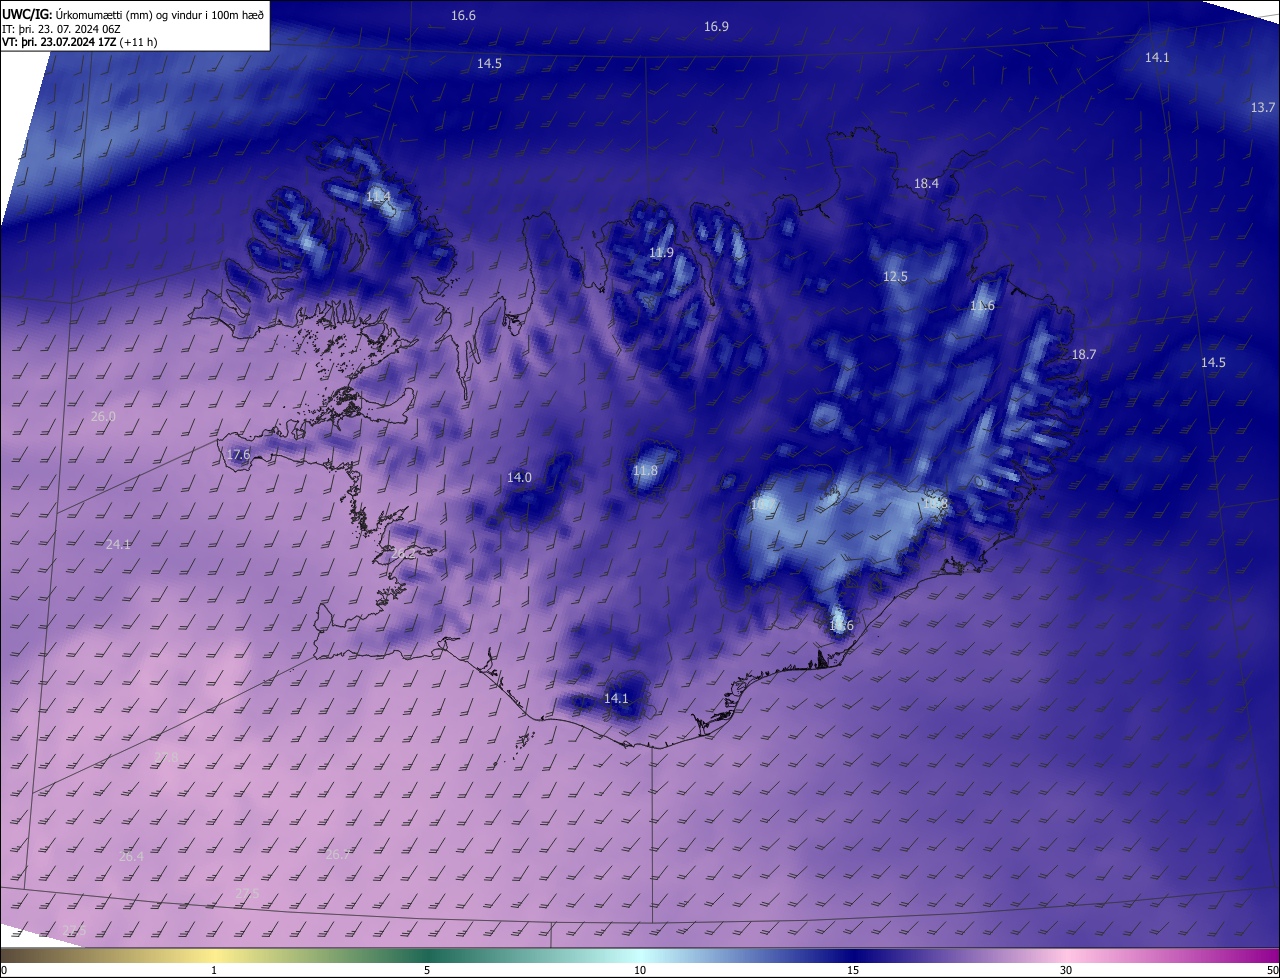Screen dimensions: 1280x978
Task: Click the 18.4 value on the northeast coast
Action: tap(926, 184)
